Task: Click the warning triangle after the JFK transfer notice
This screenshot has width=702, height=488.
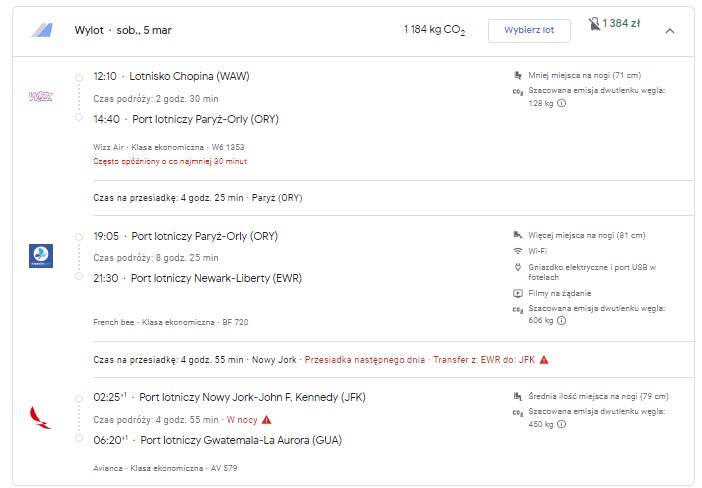Action: pos(544,360)
